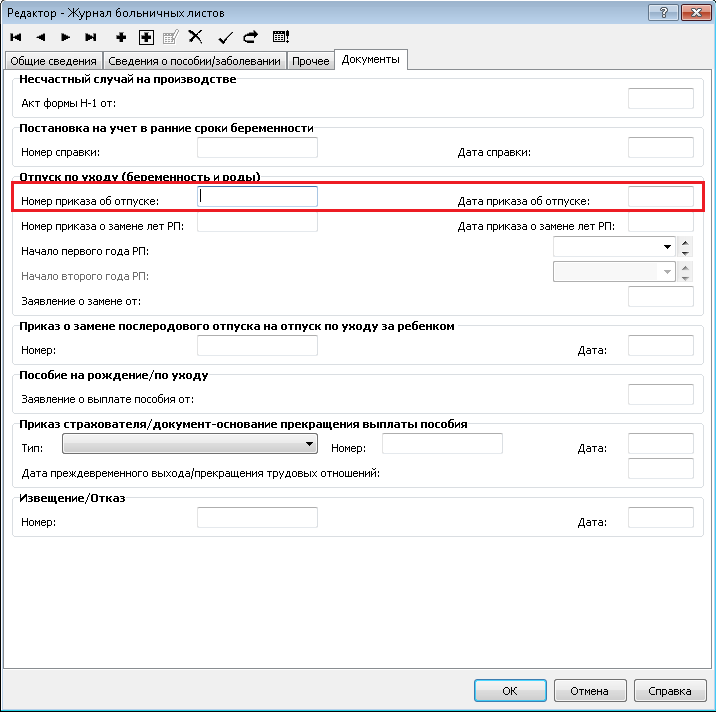Go to the previous record

coord(41,37)
